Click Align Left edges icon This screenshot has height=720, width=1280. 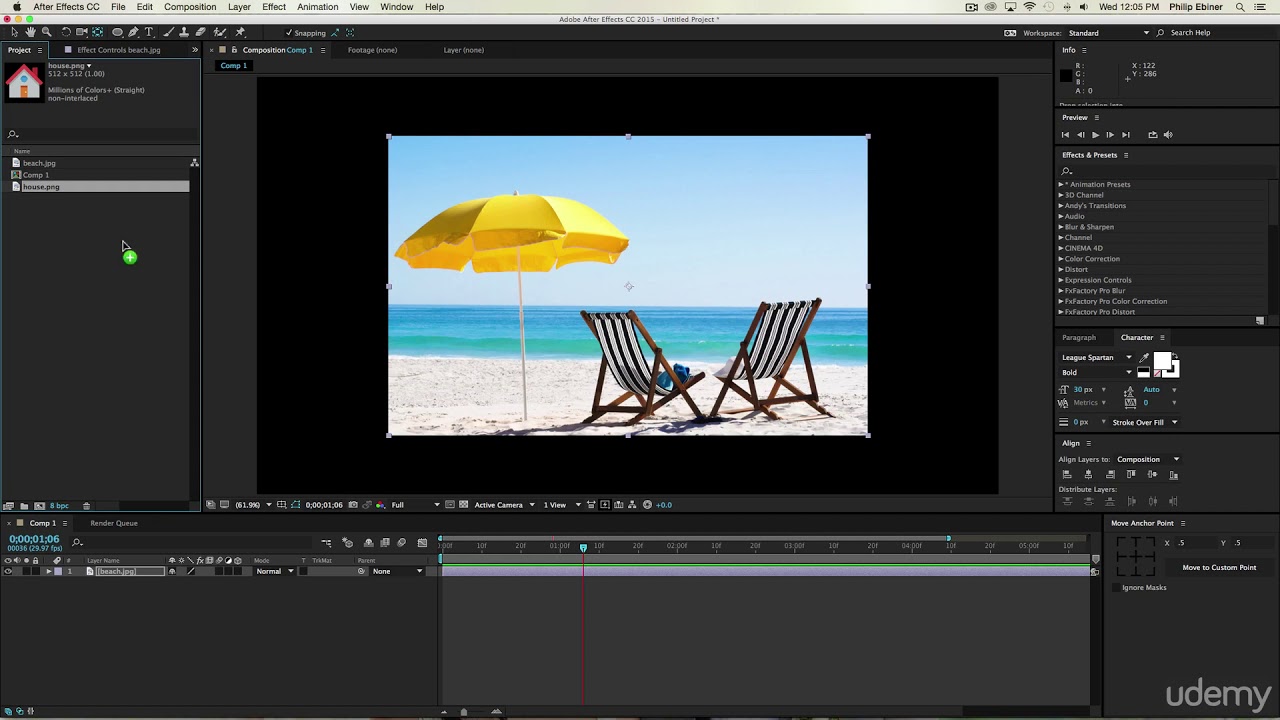pyautogui.click(x=1067, y=474)
